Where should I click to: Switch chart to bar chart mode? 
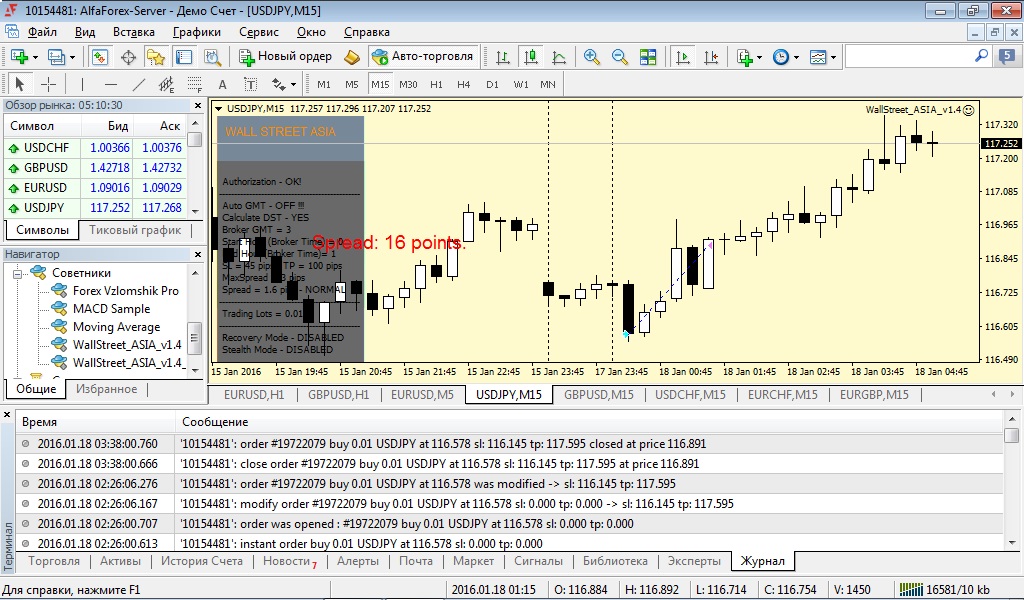point(503,57)
